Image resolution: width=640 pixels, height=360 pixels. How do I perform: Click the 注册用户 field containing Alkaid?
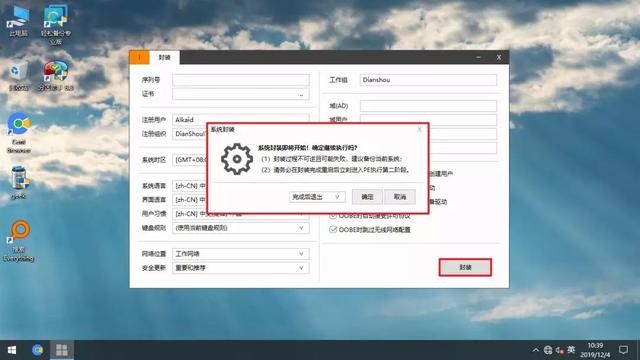241,119
